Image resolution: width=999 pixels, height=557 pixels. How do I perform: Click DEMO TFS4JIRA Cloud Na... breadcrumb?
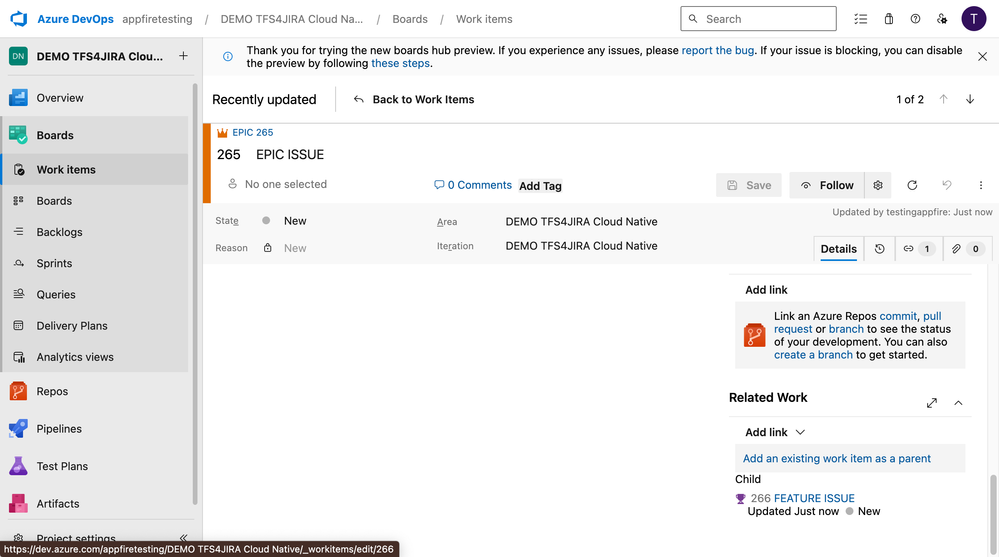[x=292, y=19]
